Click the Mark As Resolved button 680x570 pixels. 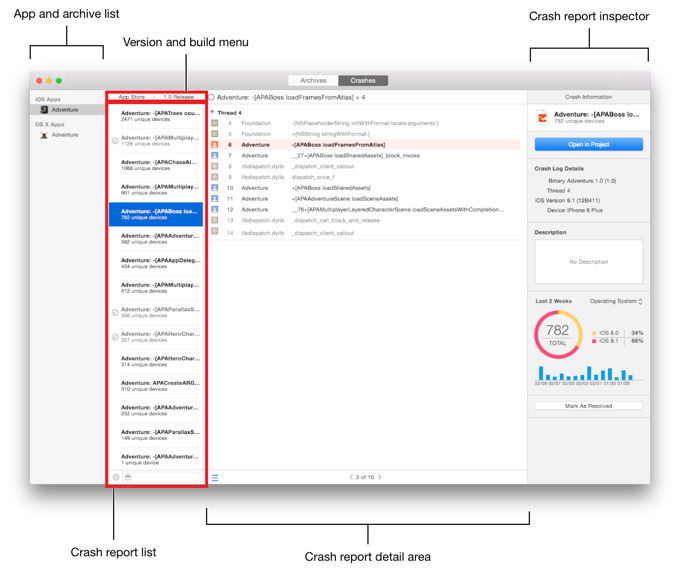(x=588, y=406)
